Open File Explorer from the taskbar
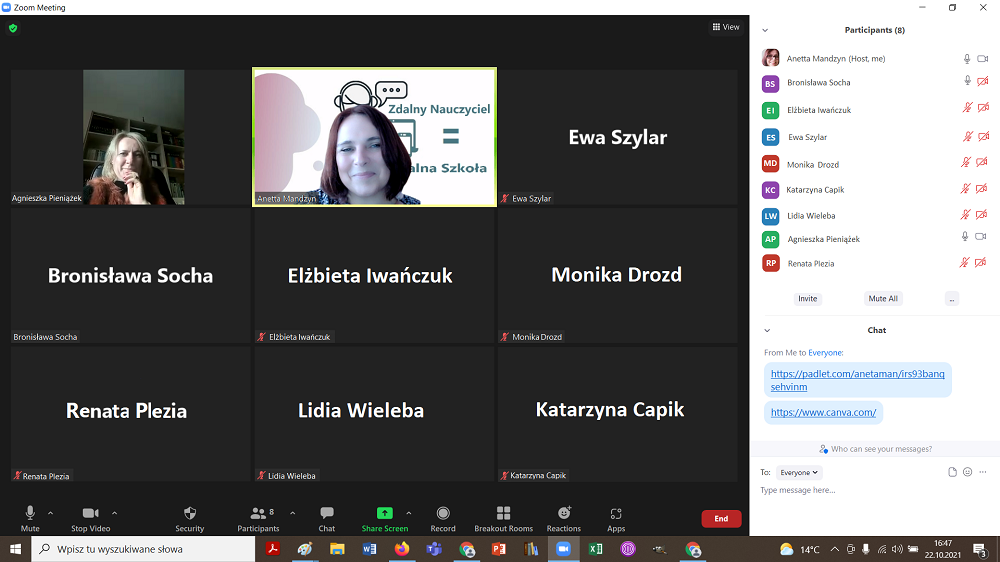The height and width of the screenshot is (562, 1000). click(337, 549)
